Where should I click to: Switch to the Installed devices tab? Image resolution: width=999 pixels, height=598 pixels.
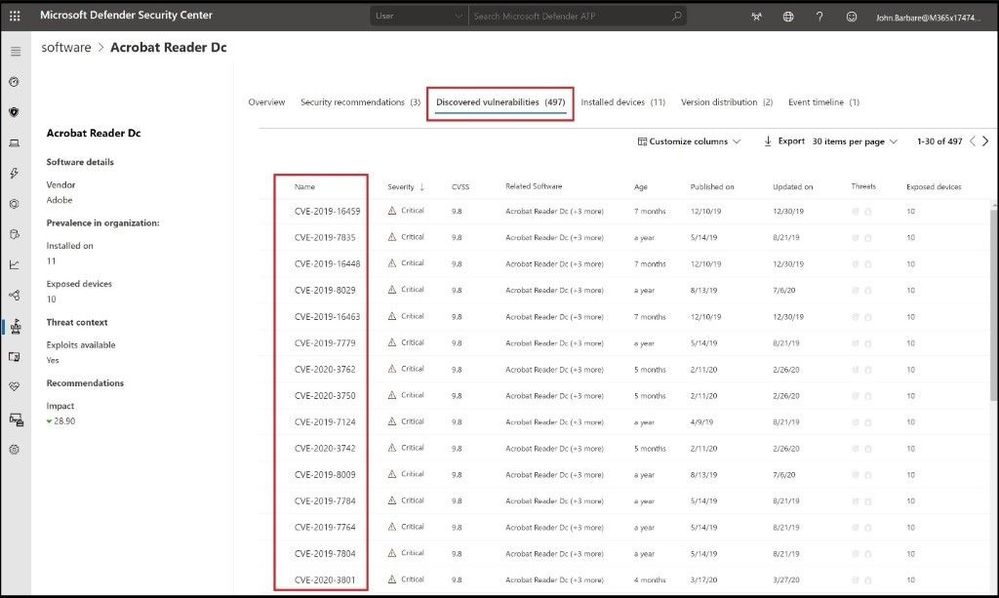tap(622, 102)
